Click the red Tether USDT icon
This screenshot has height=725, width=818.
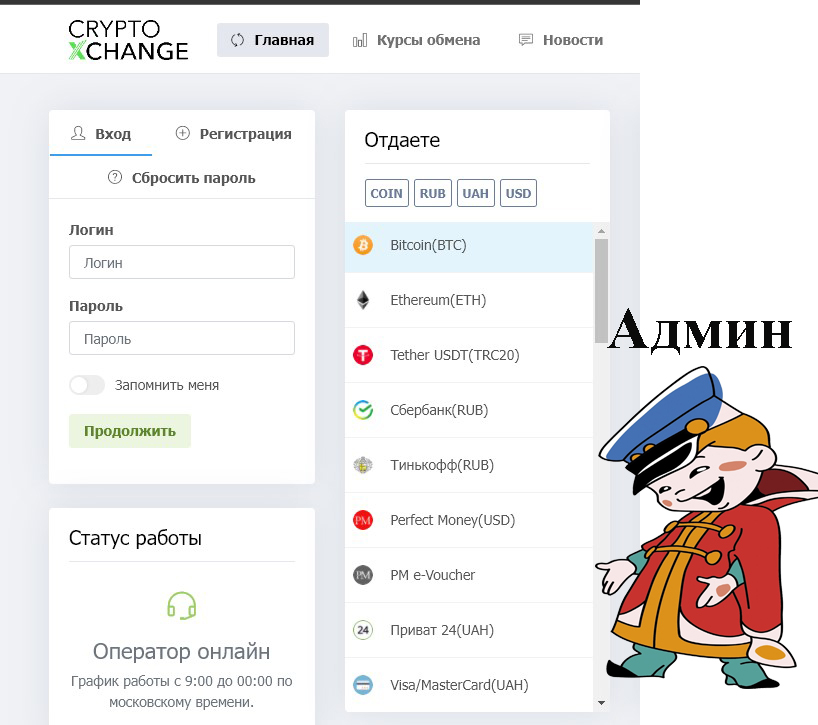pyautogui.click(x=363, y=355)
